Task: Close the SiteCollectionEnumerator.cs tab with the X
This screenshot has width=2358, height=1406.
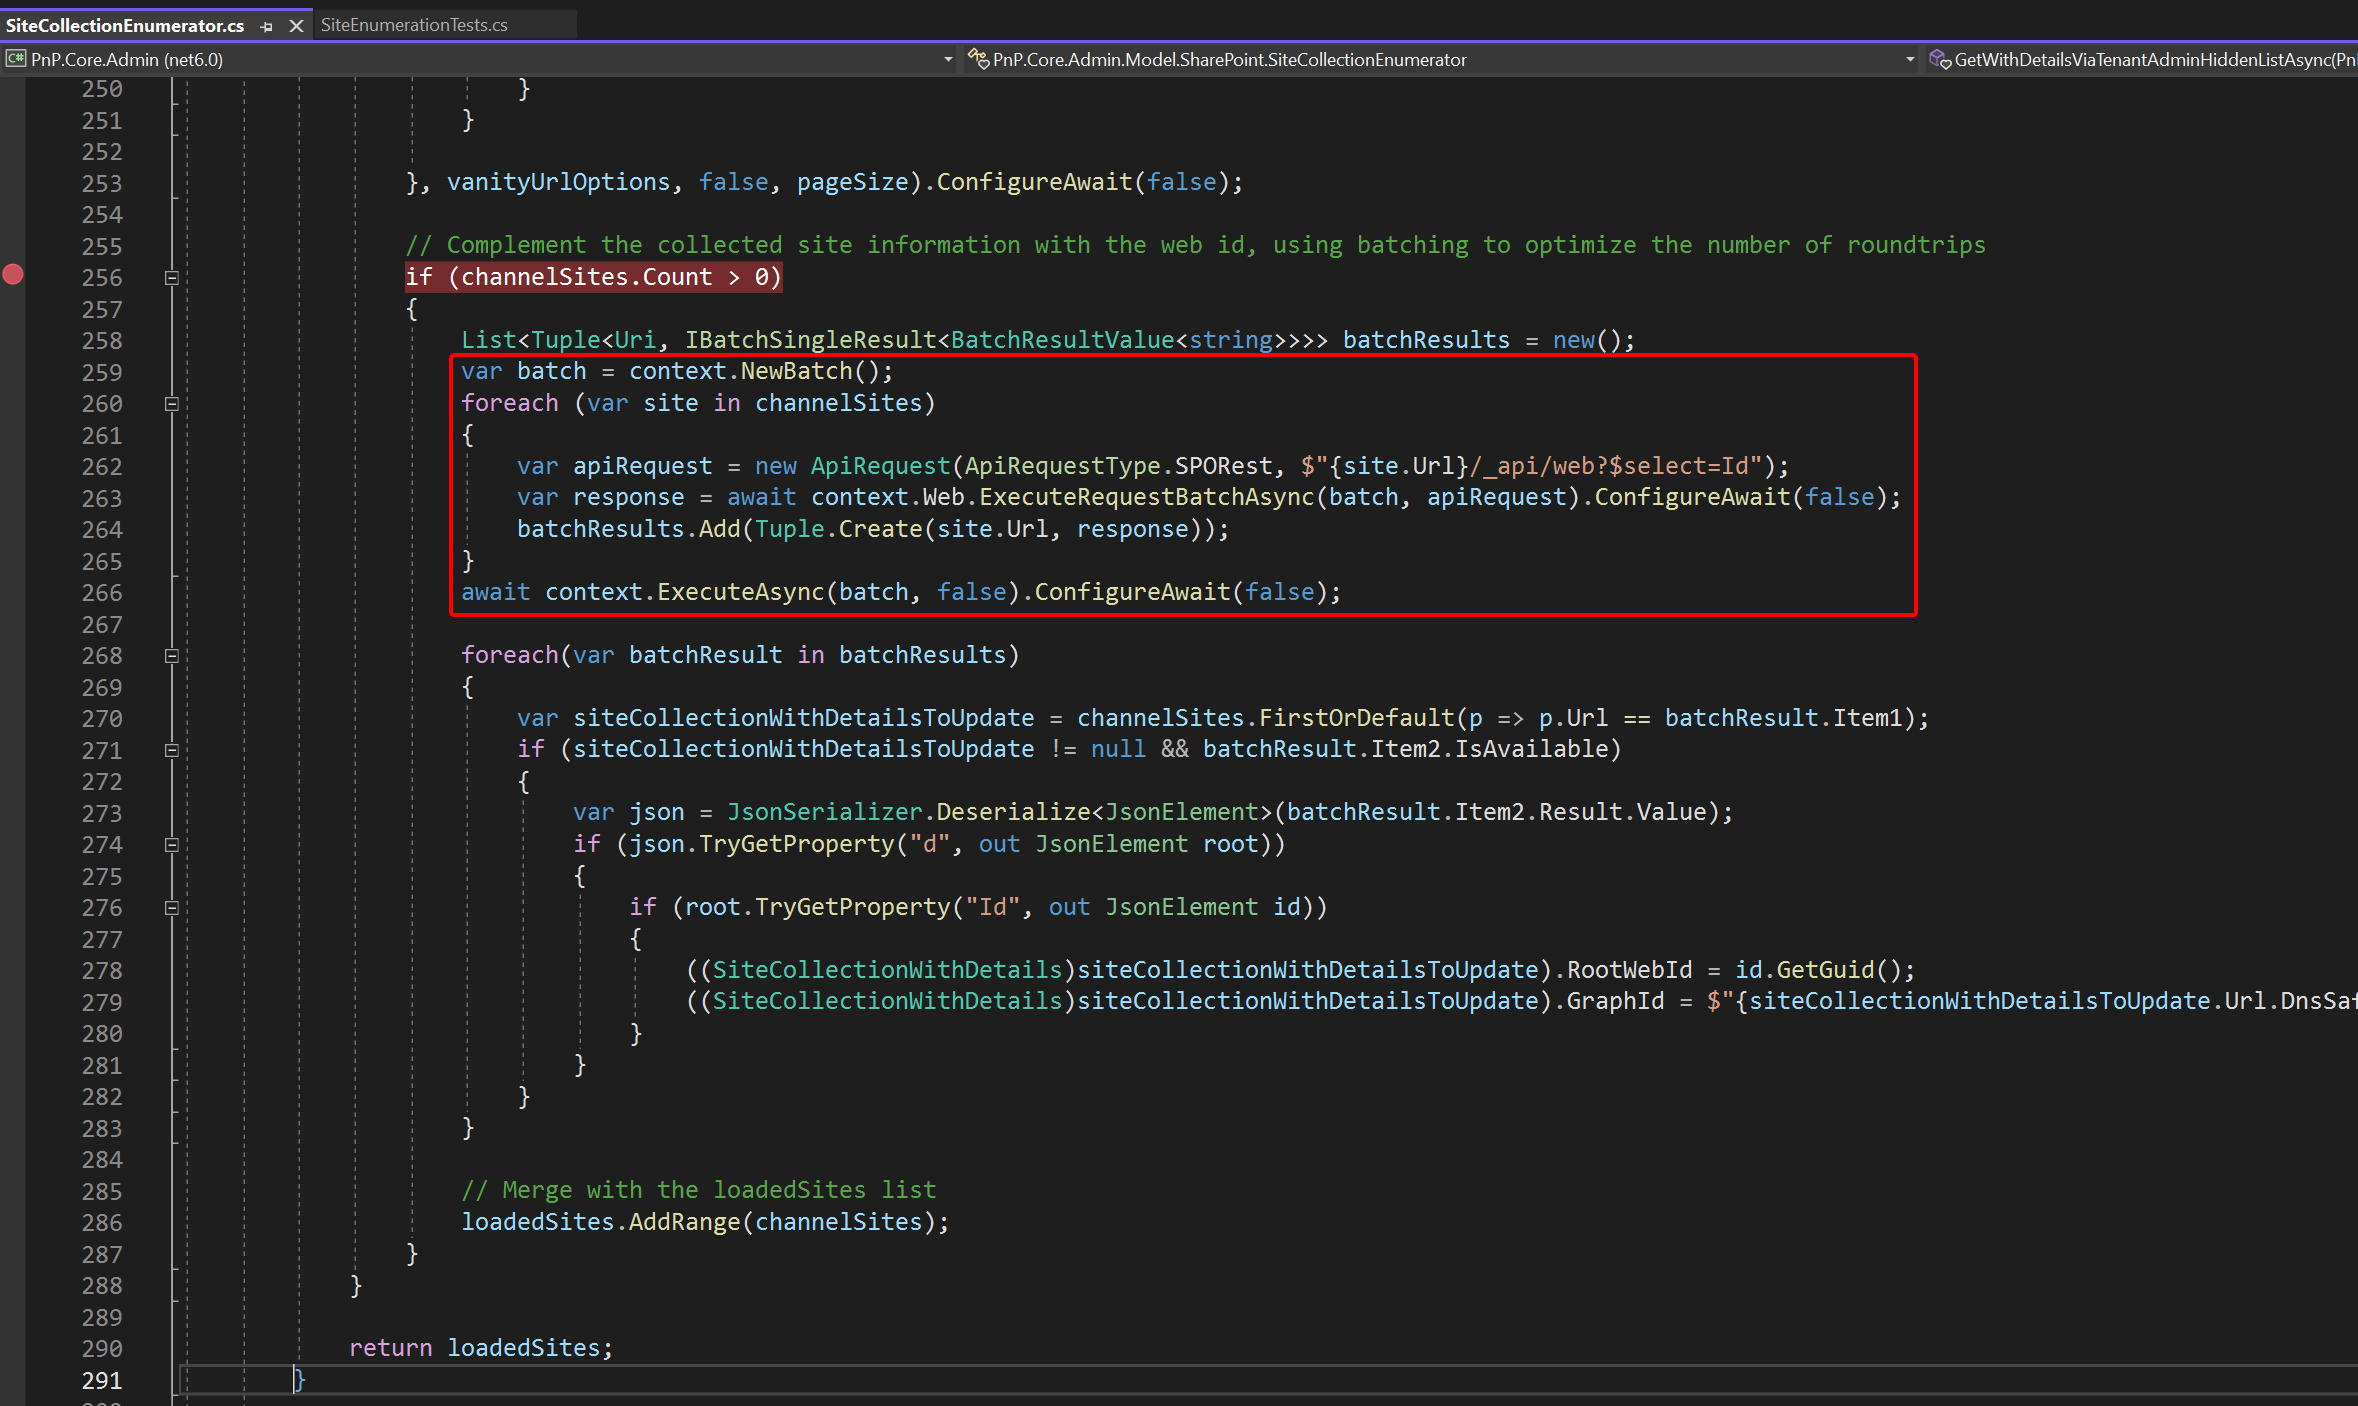Action: [296, 25]
